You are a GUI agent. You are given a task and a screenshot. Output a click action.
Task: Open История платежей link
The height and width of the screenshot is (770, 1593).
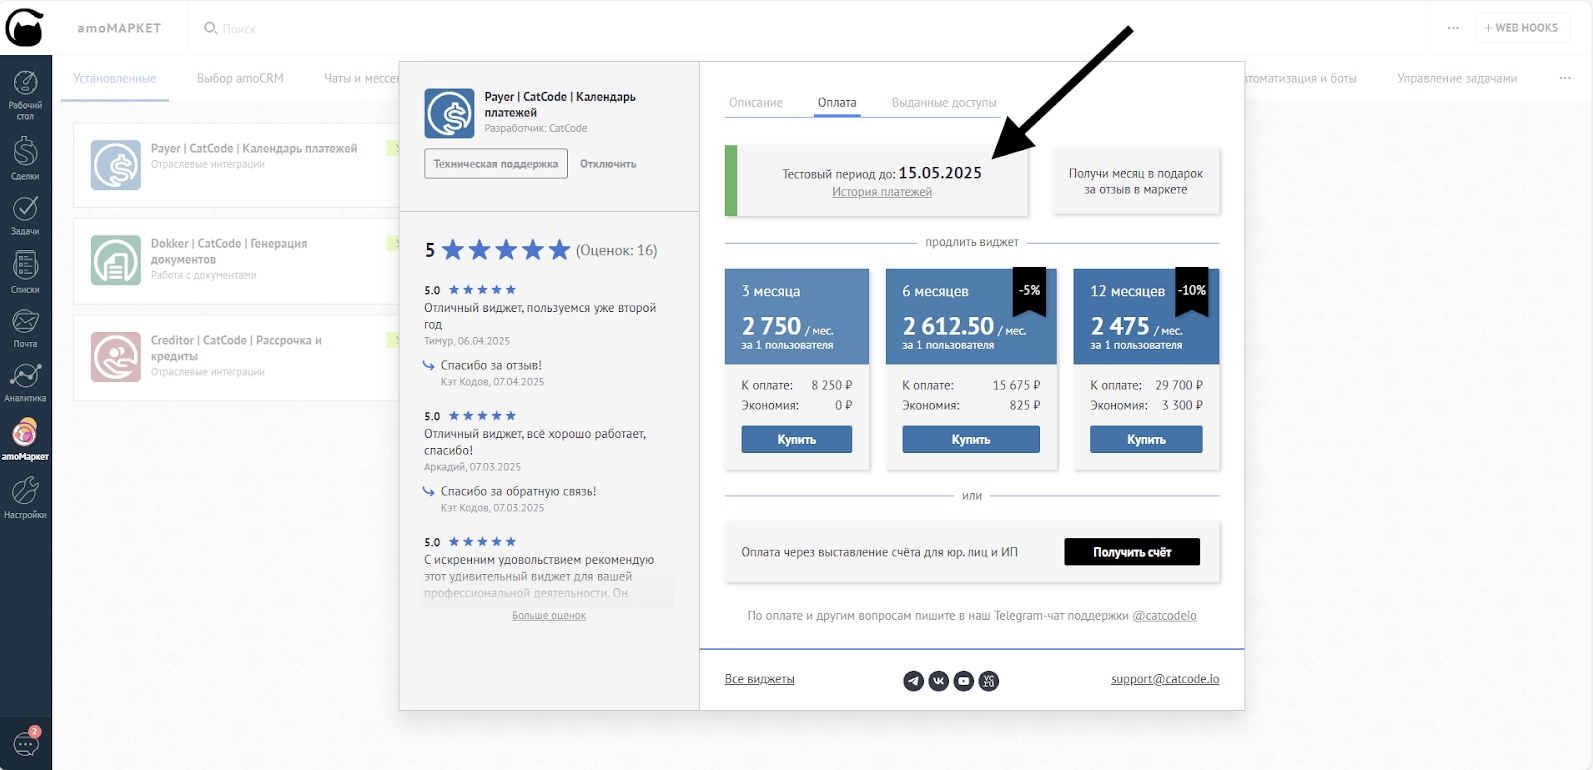[882, 192]
